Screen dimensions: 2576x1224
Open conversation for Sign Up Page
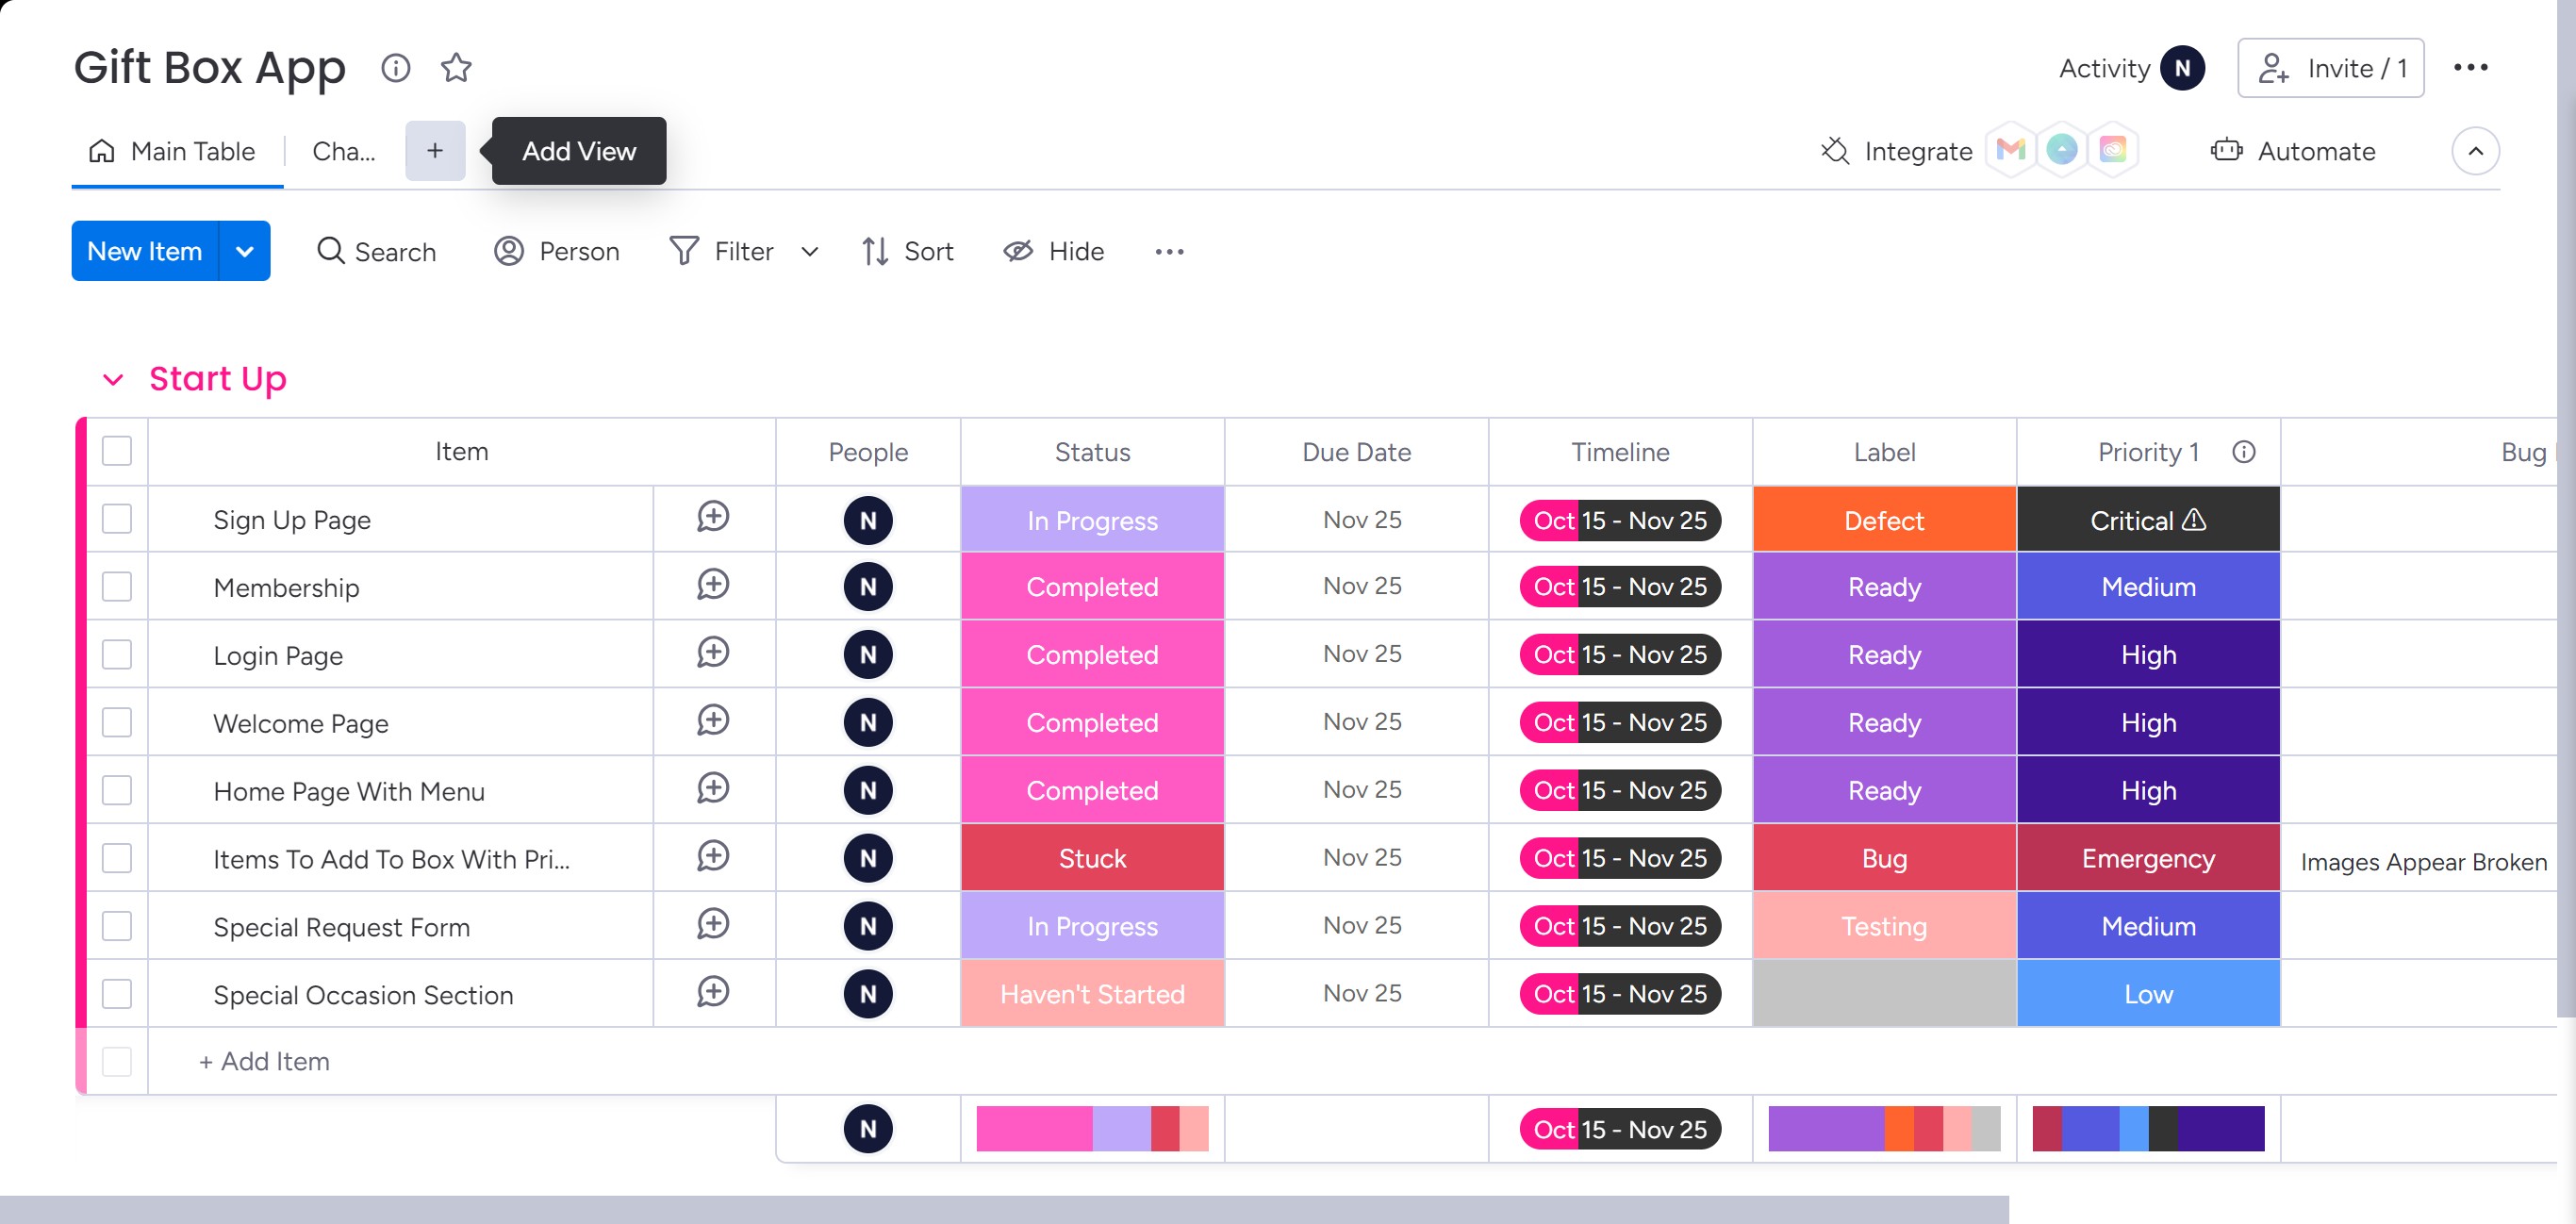[x=713, y=518]
